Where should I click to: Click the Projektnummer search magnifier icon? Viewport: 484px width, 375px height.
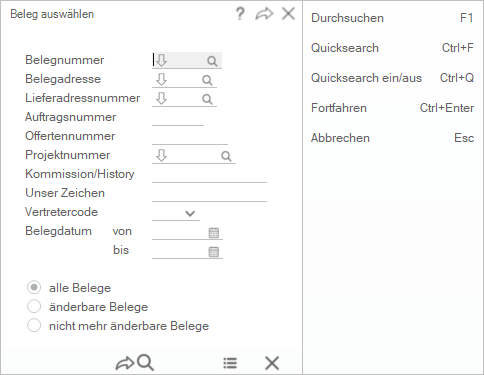pyautogui.click(x=226, y=156)
